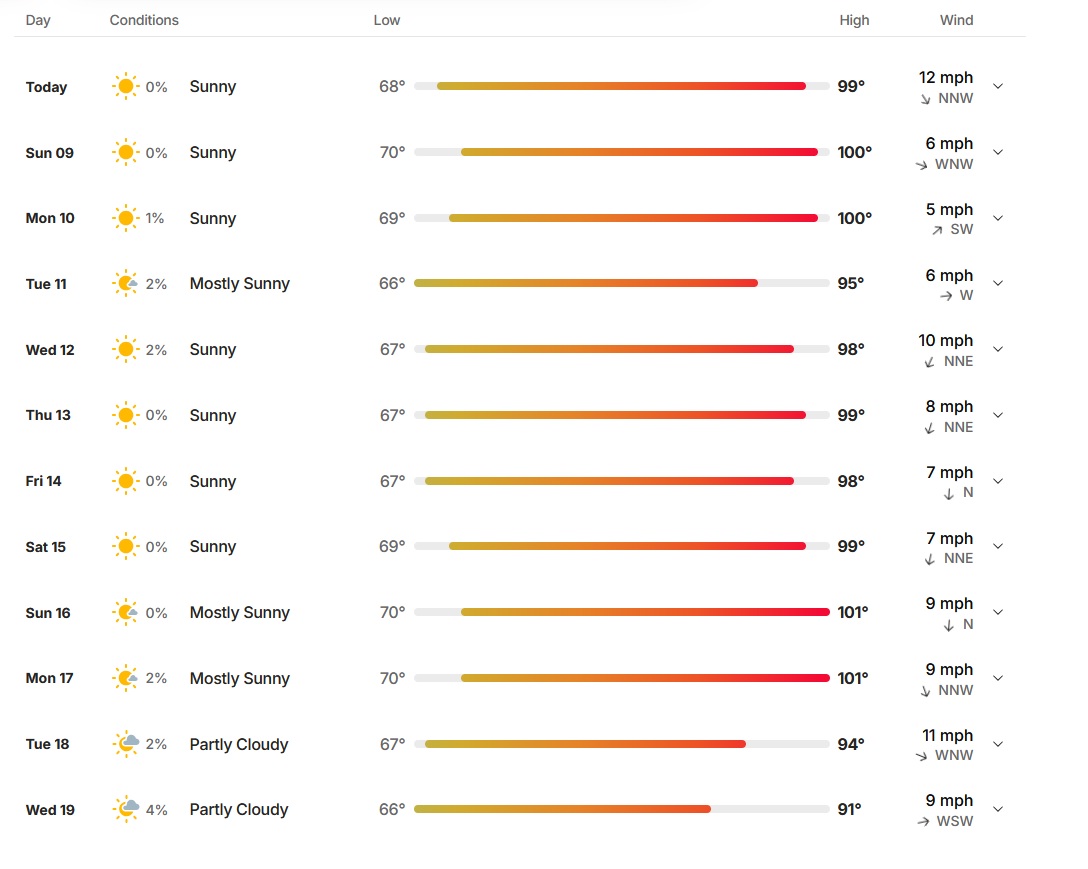Viewport: 1088px width, 869px height.
Task: Click the Conditions column header
Action: [144, 20]
